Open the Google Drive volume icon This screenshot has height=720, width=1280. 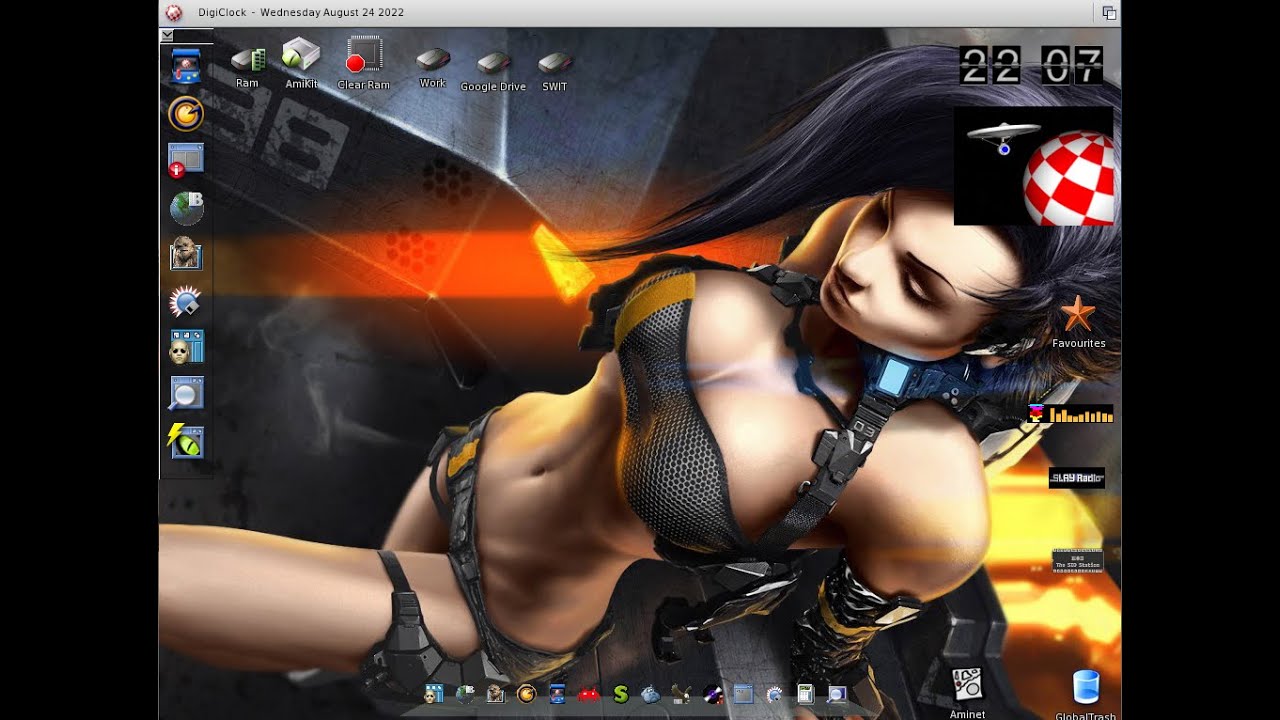(x=493, y=63)
